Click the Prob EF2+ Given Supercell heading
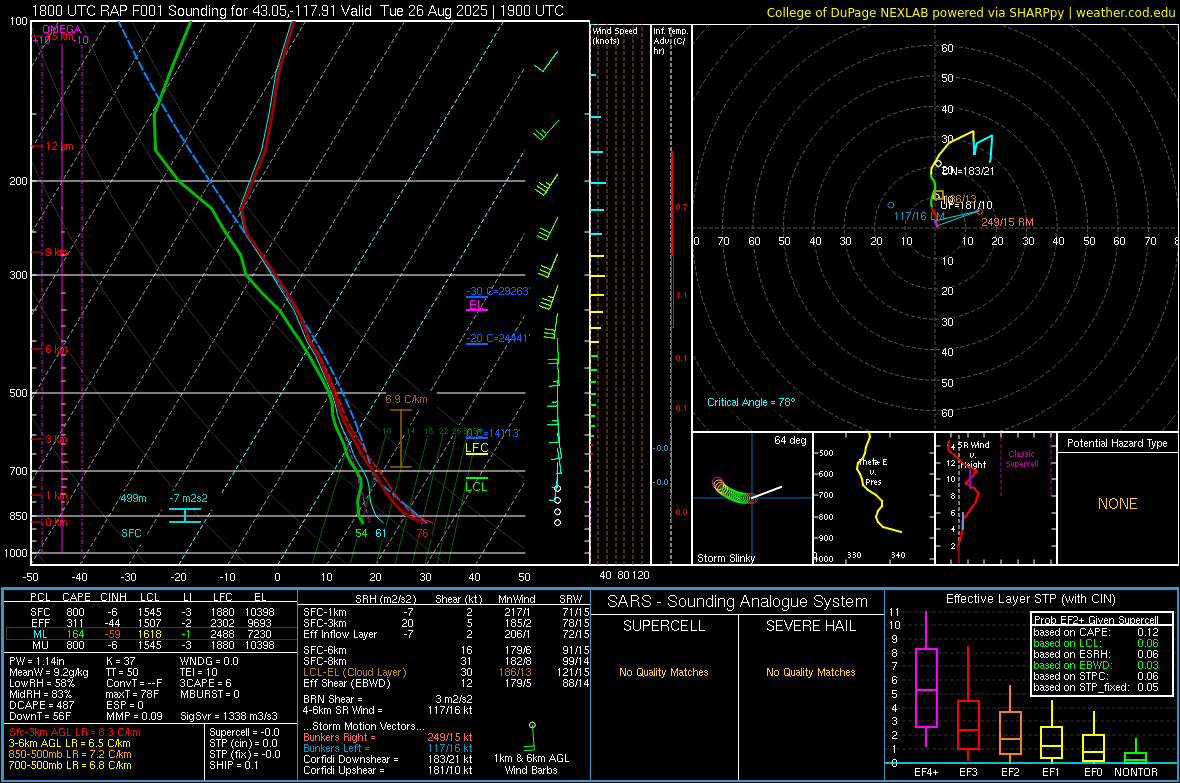 [1096, 620]
